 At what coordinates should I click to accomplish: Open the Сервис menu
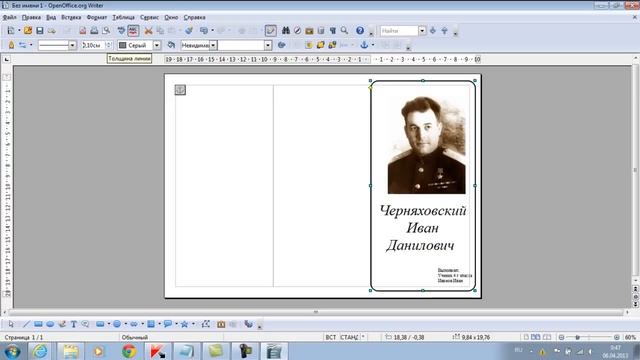149,17
